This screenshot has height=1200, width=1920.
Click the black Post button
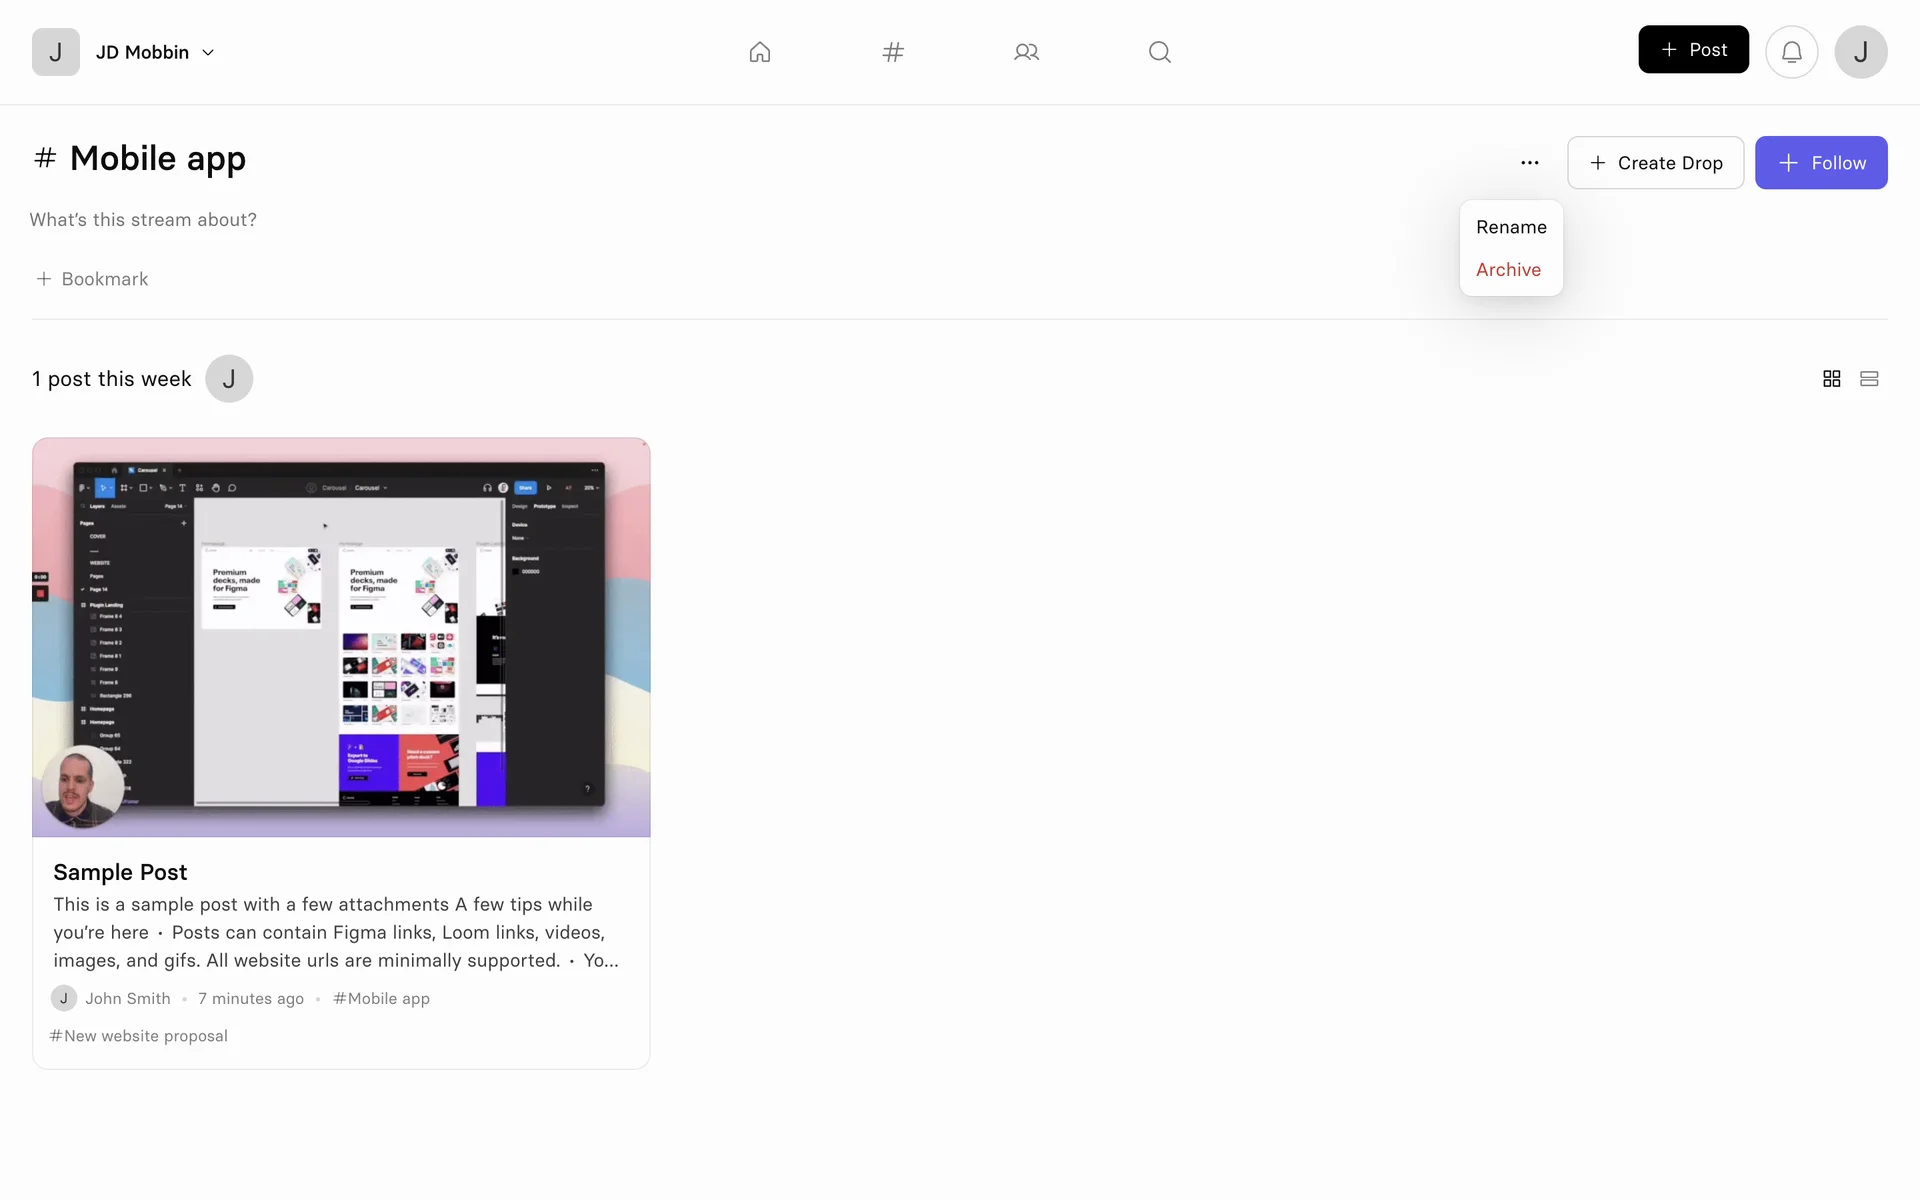1693,50
